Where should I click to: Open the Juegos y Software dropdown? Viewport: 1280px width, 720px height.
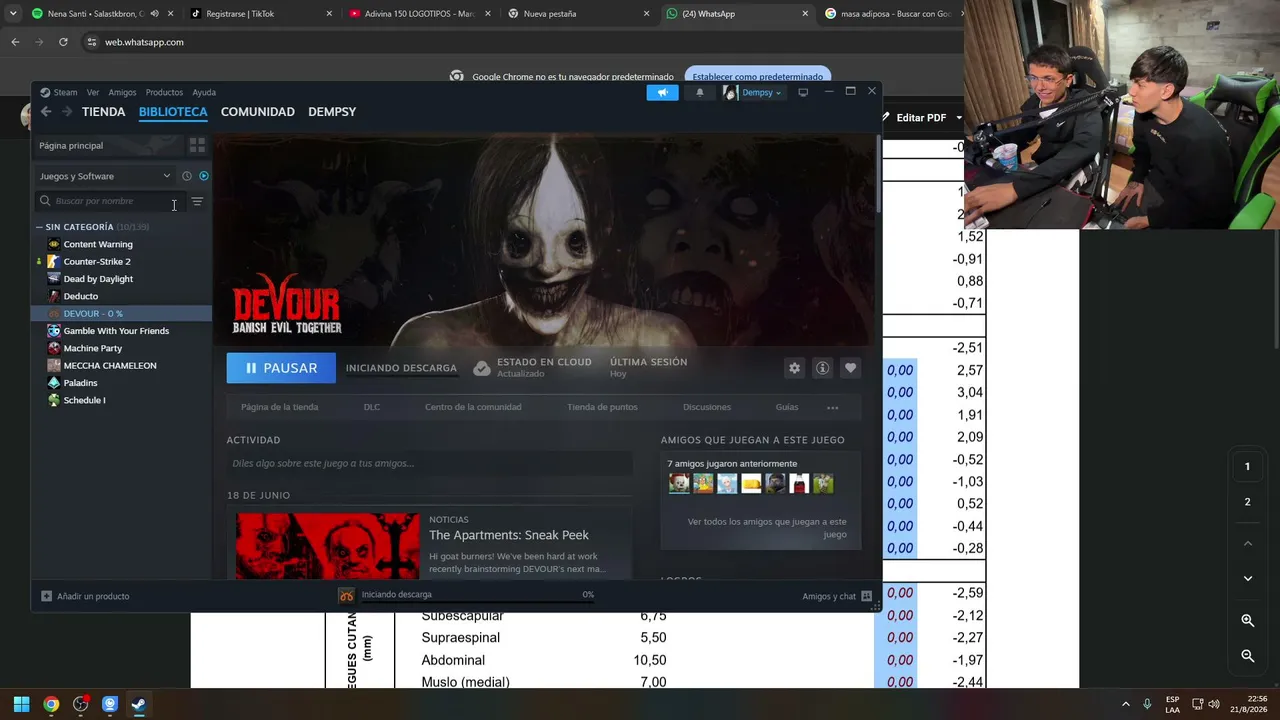click(105, 176)
